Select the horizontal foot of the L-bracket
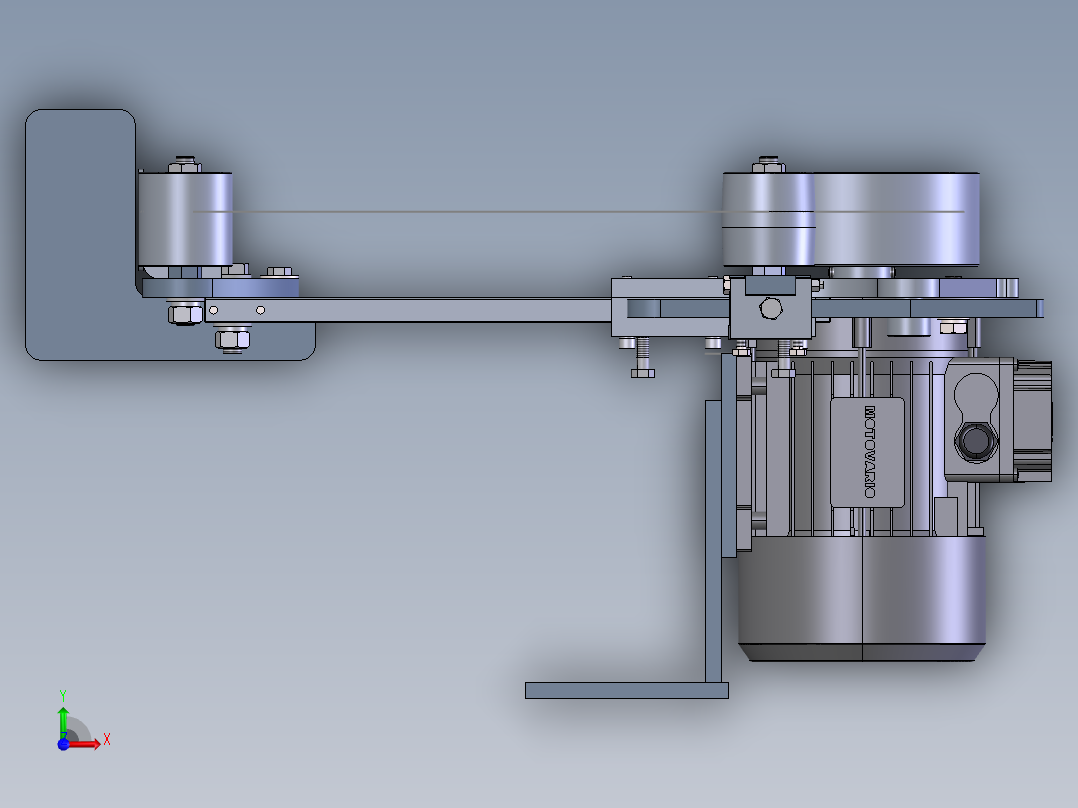The image size is (1078, 808). coord(626,690)
